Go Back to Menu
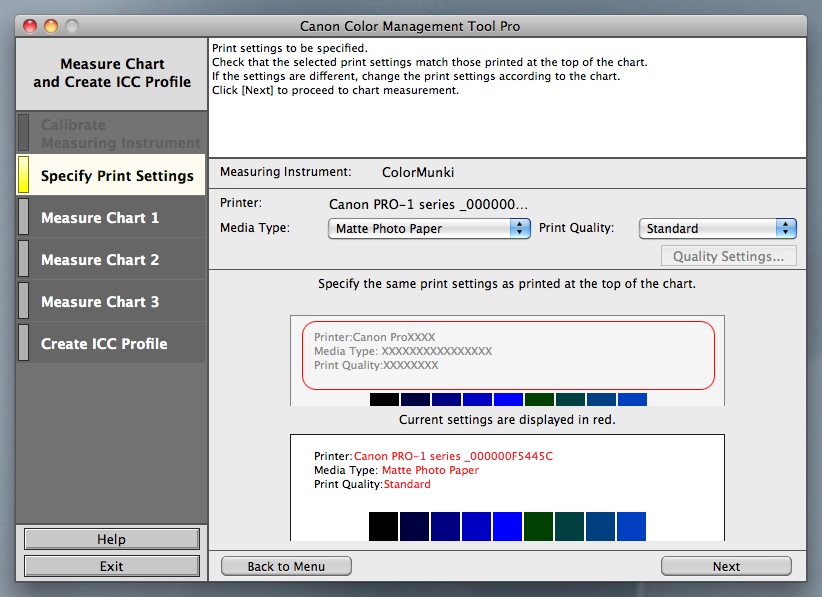 286,566
